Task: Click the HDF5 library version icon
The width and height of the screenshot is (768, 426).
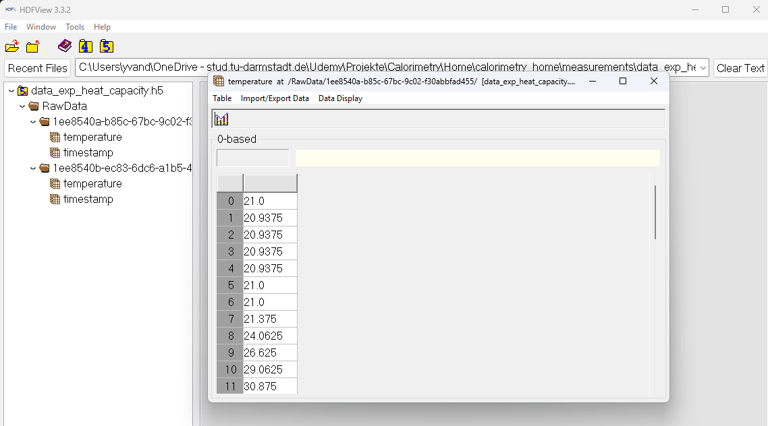Action: 106,47
